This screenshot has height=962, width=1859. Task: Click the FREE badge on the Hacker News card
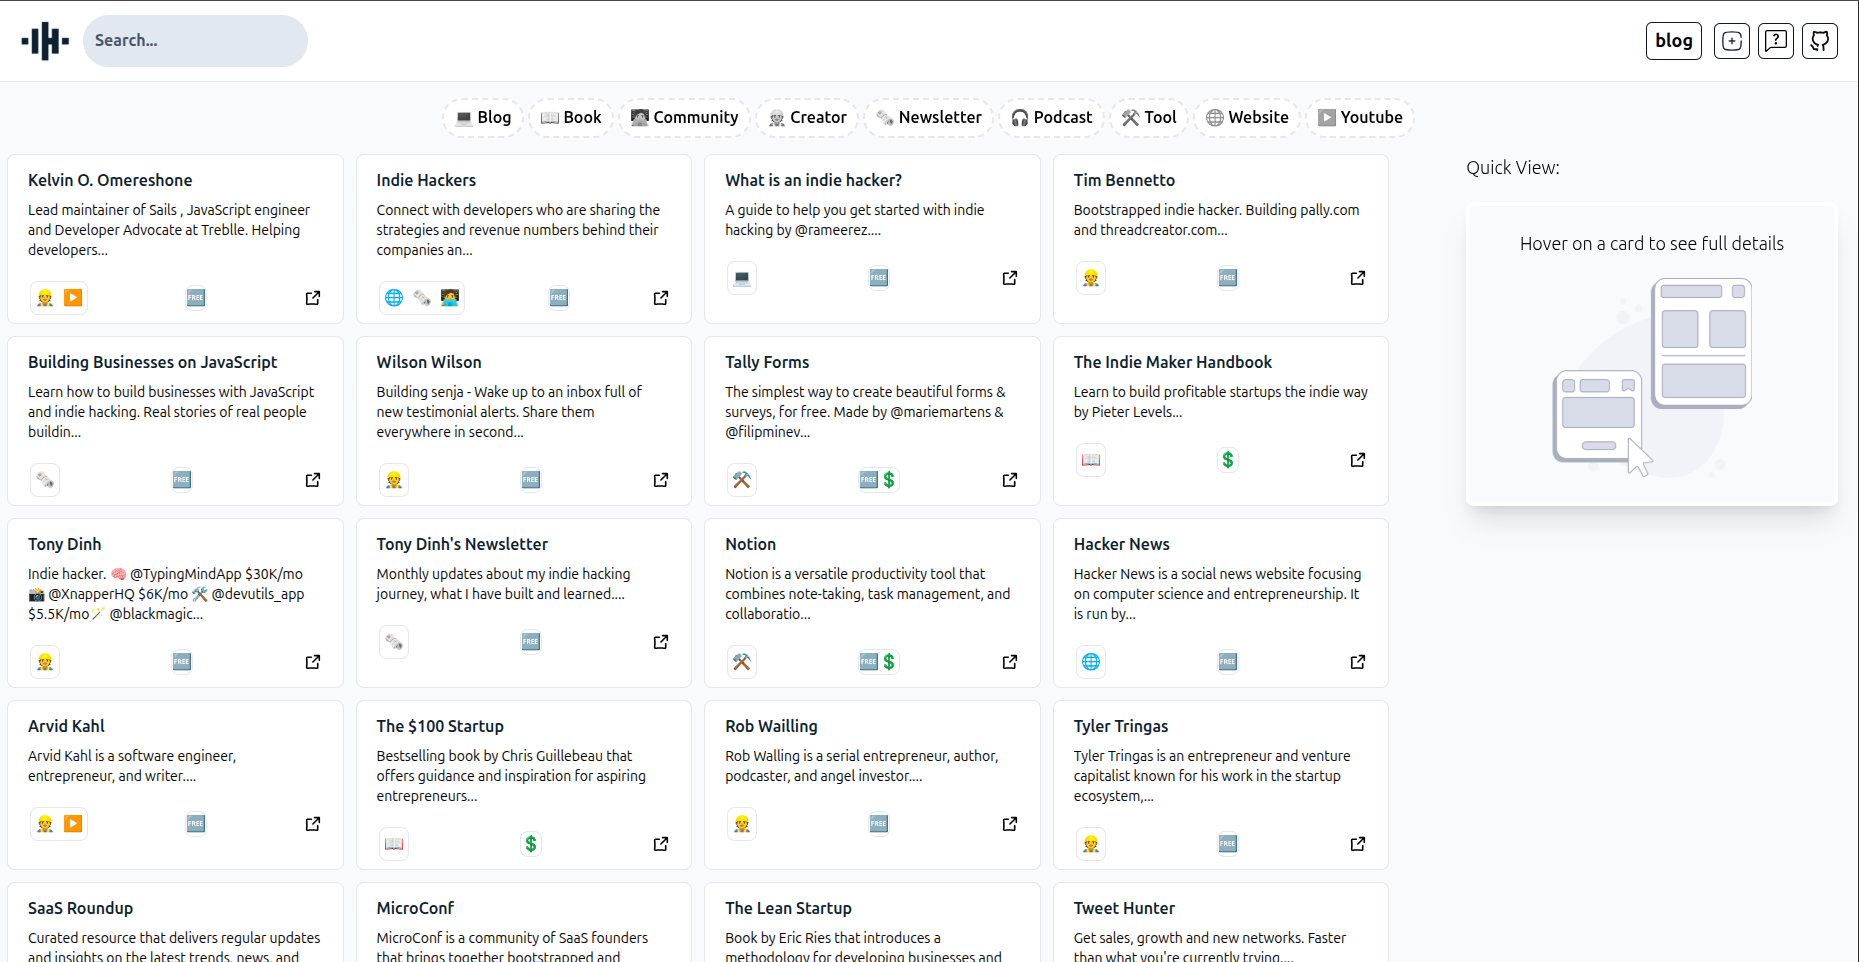pyautogui.click(x=1227, y=661)
